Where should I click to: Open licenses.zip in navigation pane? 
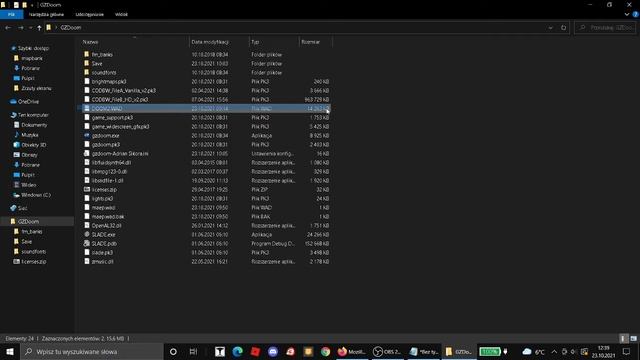(x=33, y=262)
